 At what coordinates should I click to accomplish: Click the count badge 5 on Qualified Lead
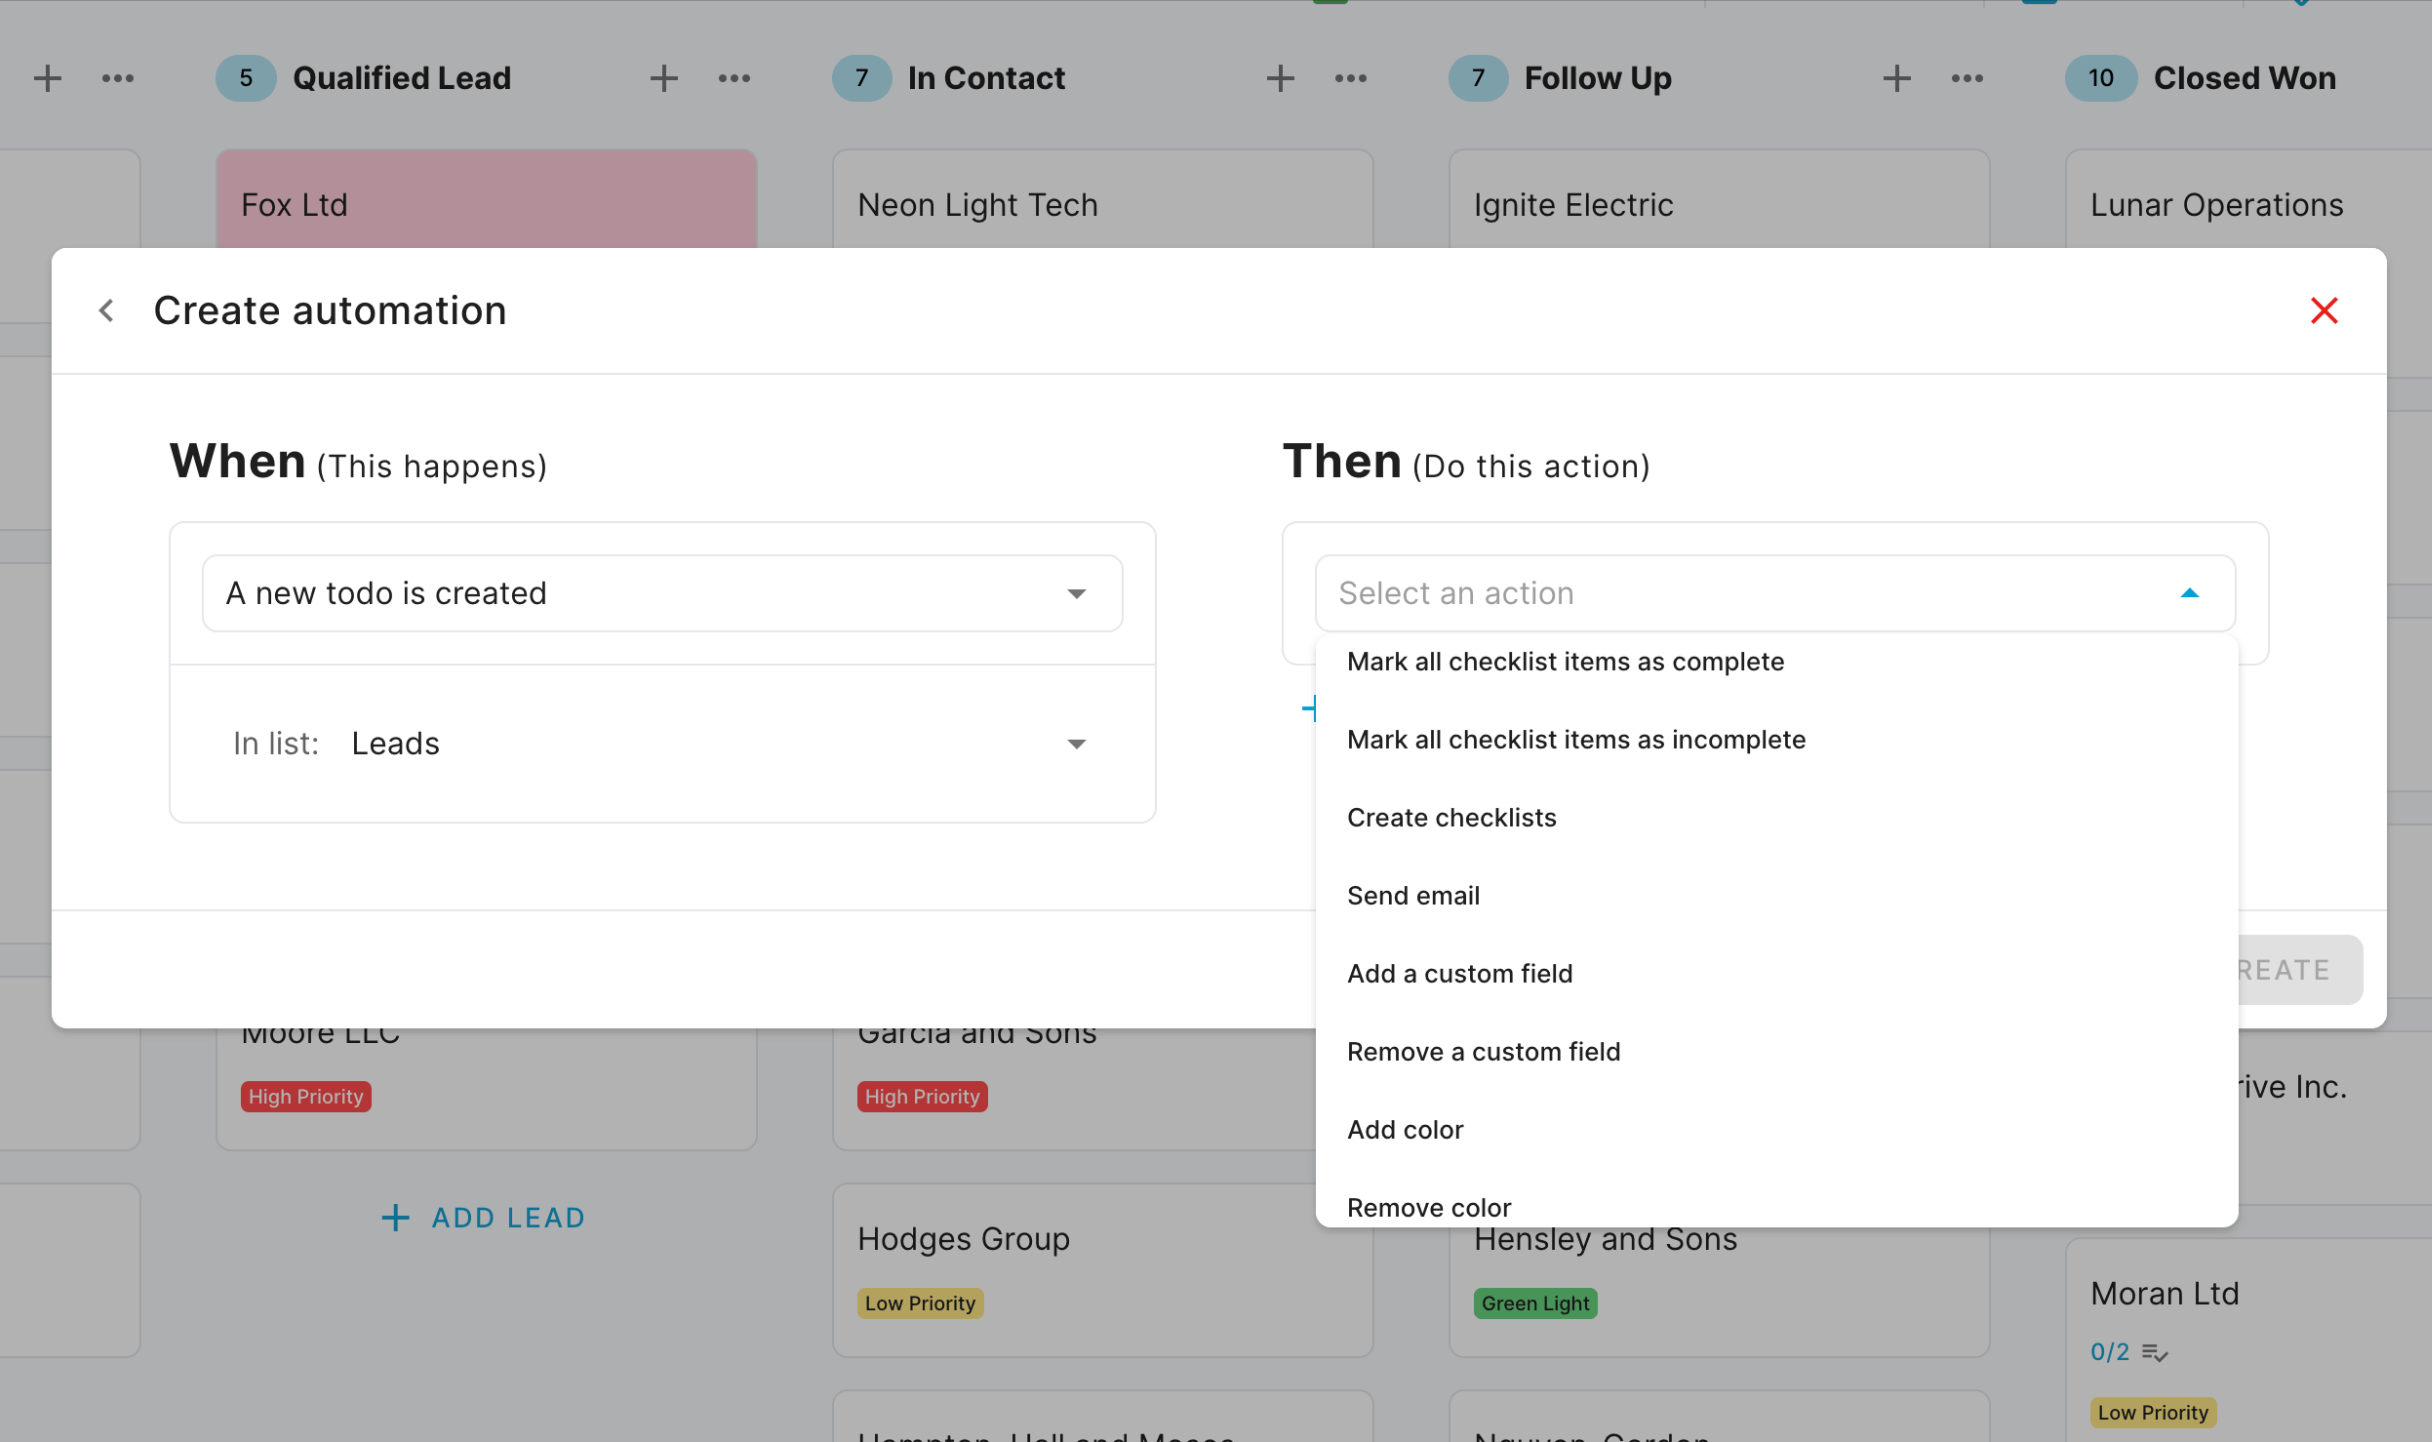246,78
